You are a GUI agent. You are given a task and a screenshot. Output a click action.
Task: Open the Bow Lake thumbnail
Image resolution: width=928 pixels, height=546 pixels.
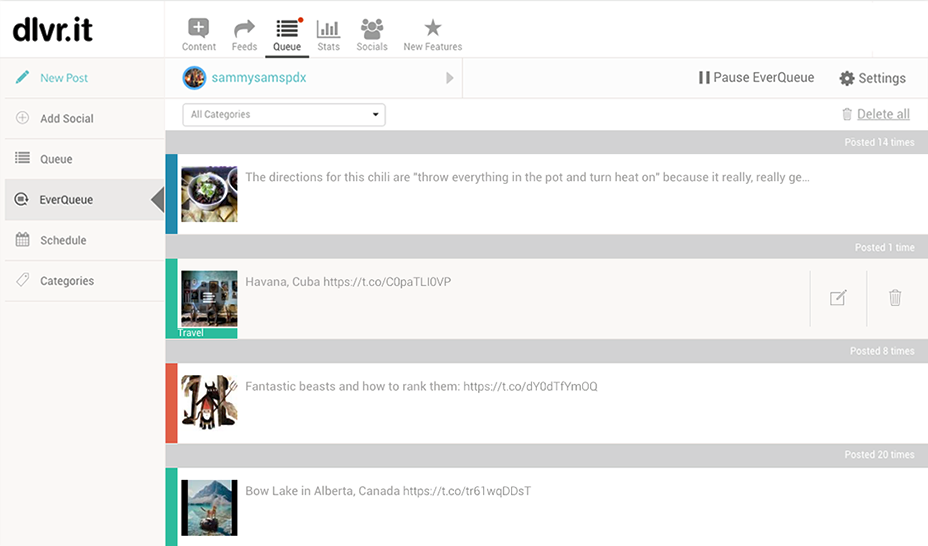[209, 508]
